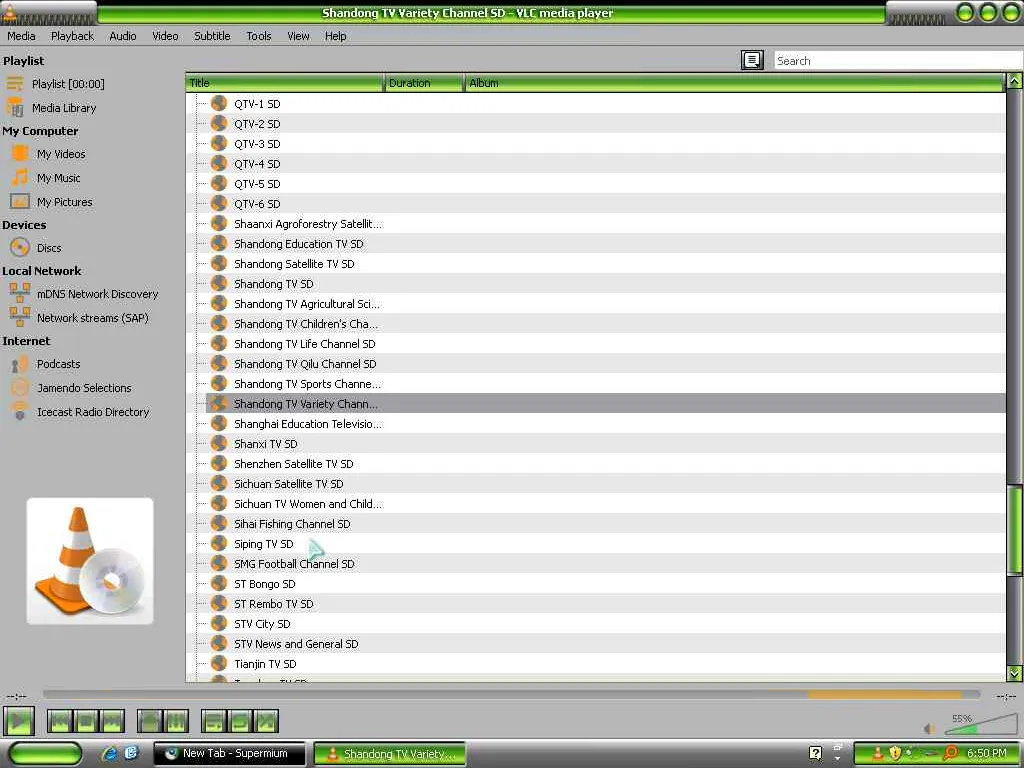This screenshot has width=1024, height=768.
Task: Select Playlist [00:00] in the sidebar
Action: [x=68, y=84]
